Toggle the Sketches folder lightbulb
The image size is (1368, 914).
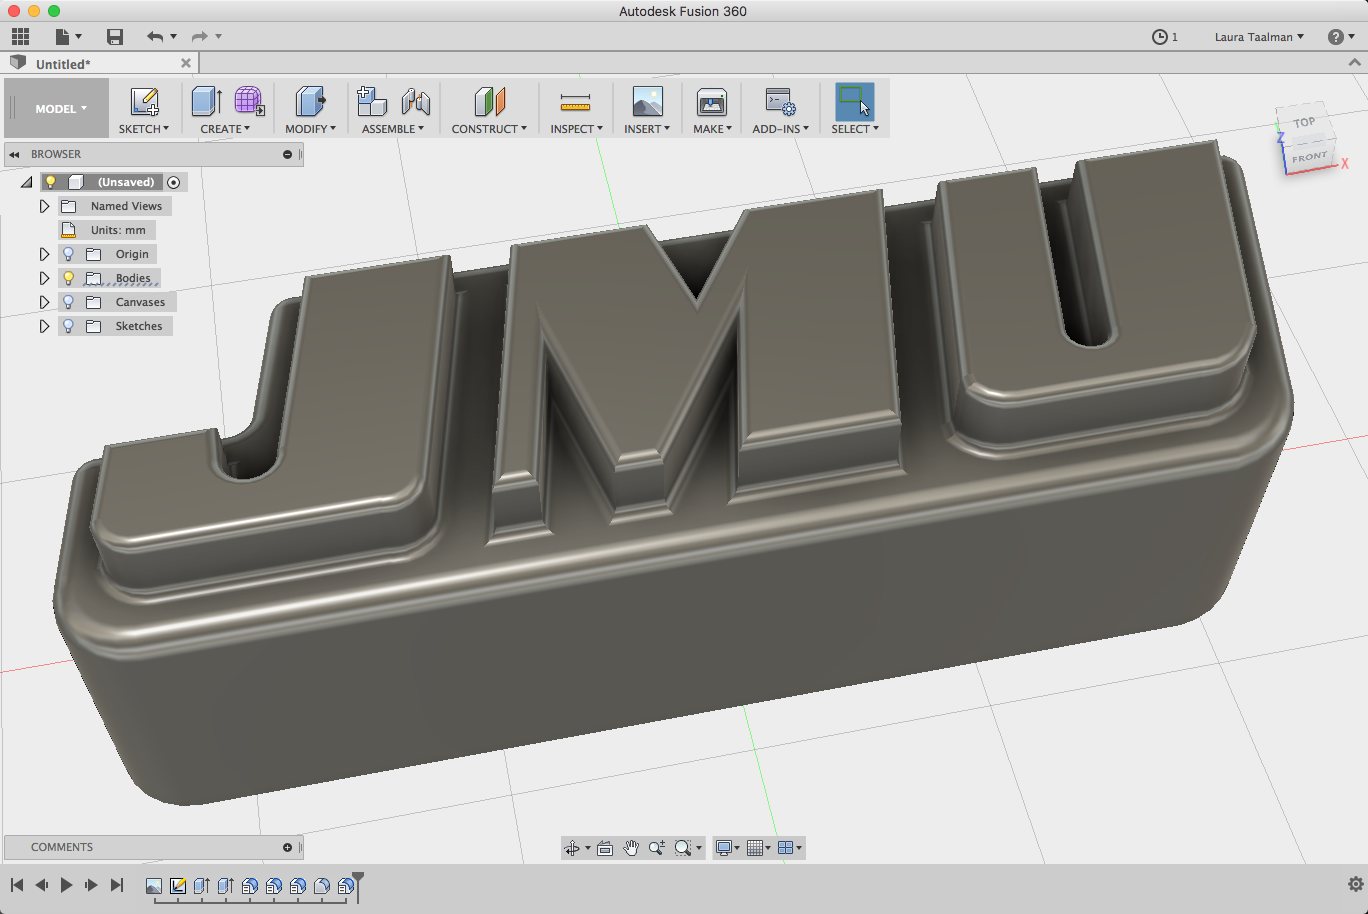pyautogui.click(x=69, y=326)
